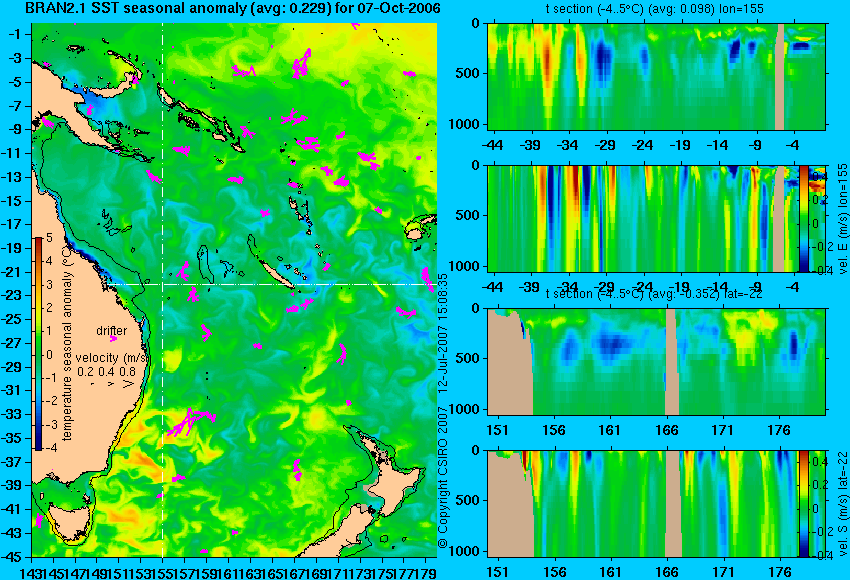The width and height of the screenshot is (850, 580).
Task: Select the vel. S (m/s) color bar
Action: coord(803,504)
